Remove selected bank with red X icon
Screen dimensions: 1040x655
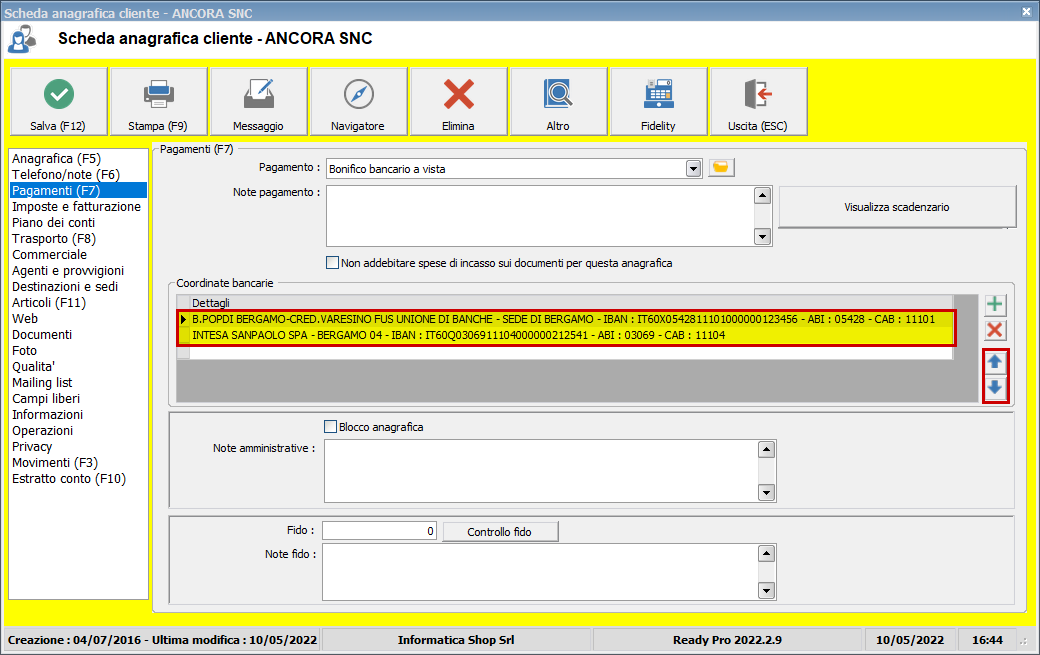[994, 330]
